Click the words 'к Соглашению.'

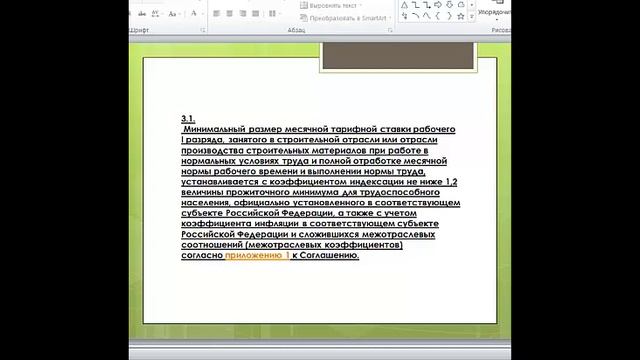[x=325, y=255]
